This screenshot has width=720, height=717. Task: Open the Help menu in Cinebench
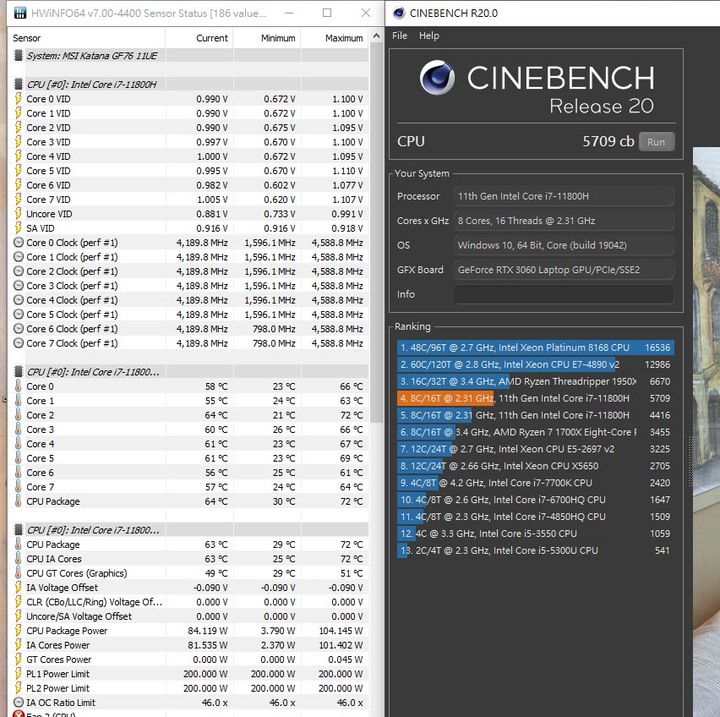click(x=429, y=36)
